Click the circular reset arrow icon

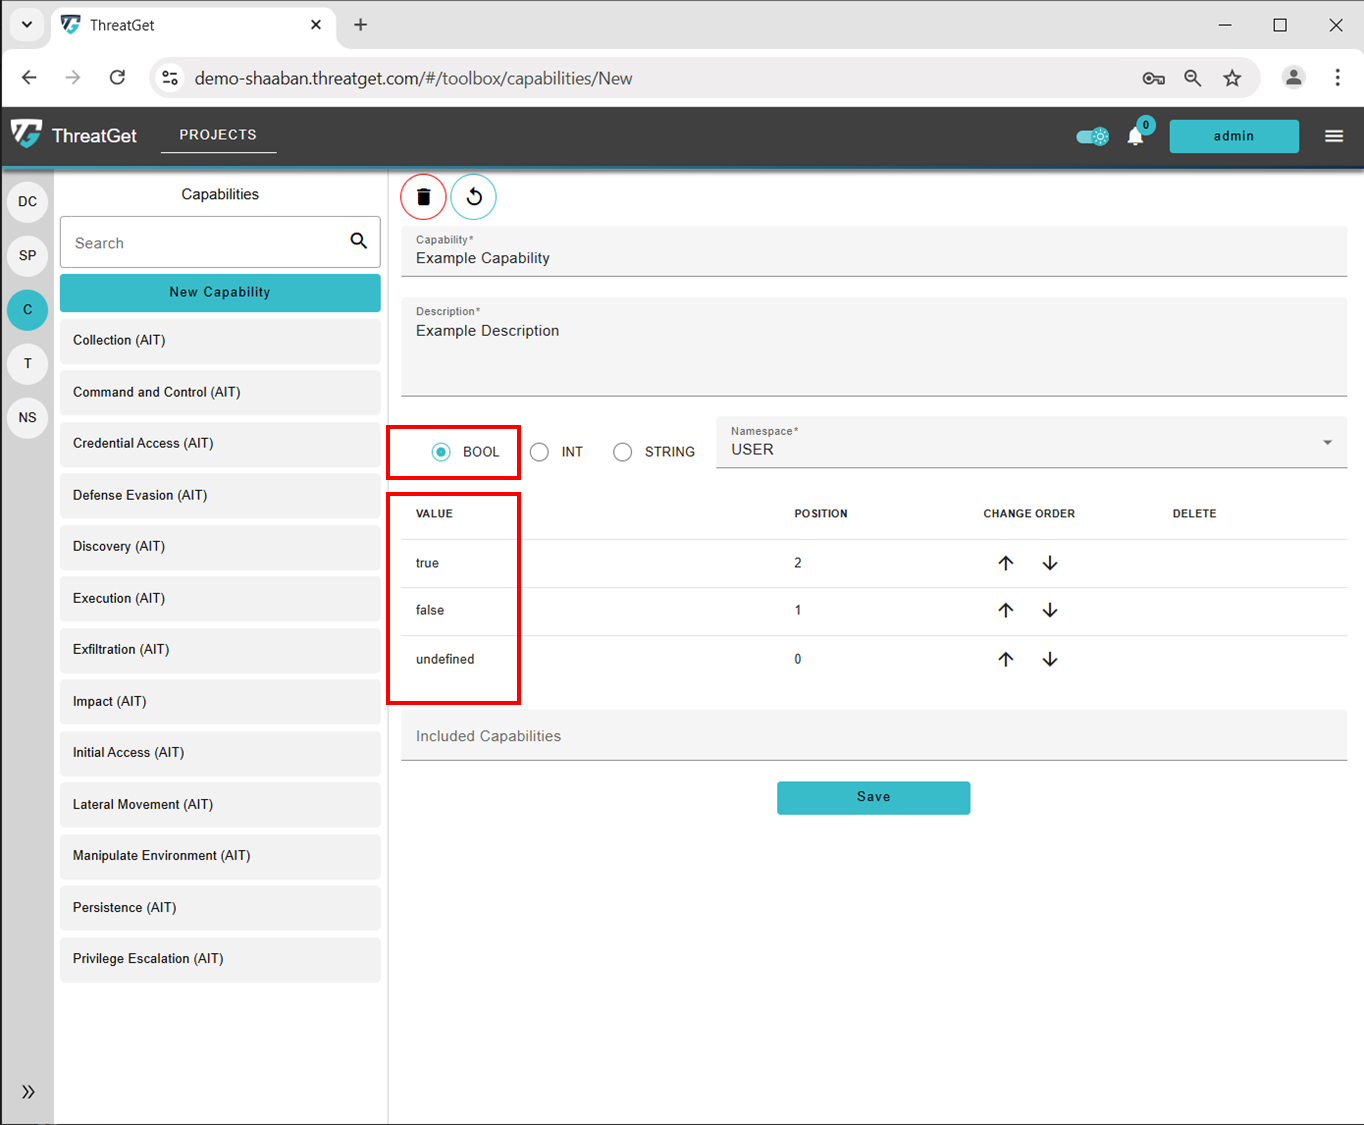click(474, 197)
